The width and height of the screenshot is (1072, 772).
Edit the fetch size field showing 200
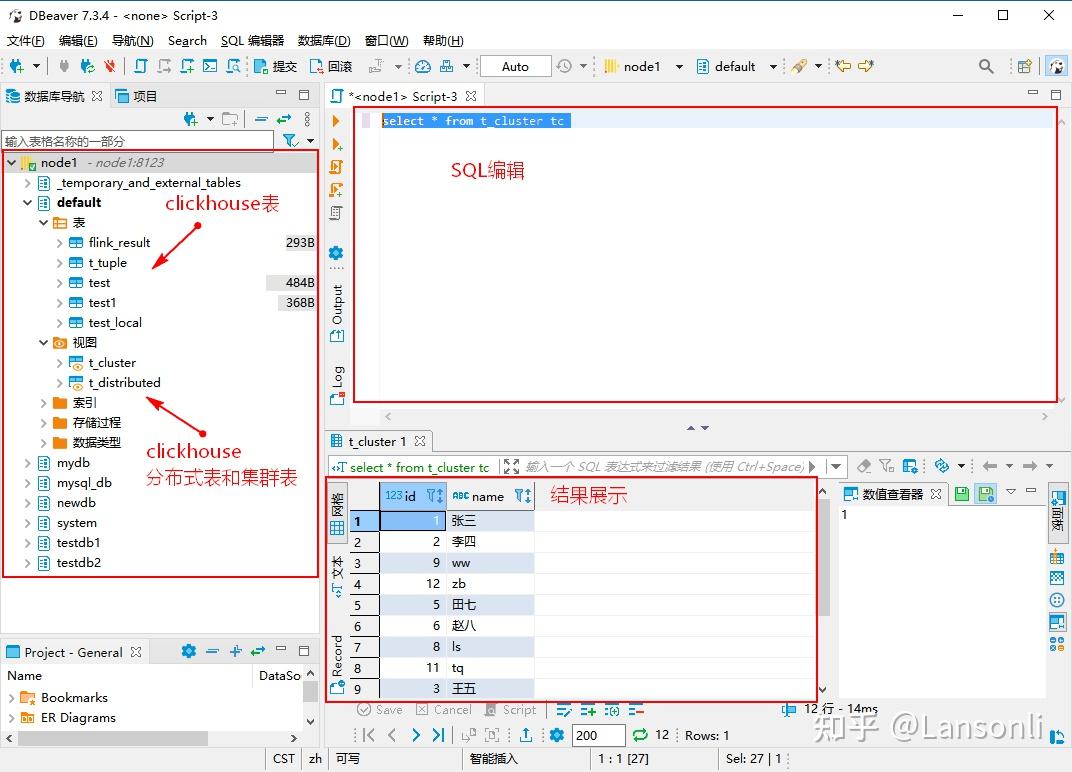(598, 734)
